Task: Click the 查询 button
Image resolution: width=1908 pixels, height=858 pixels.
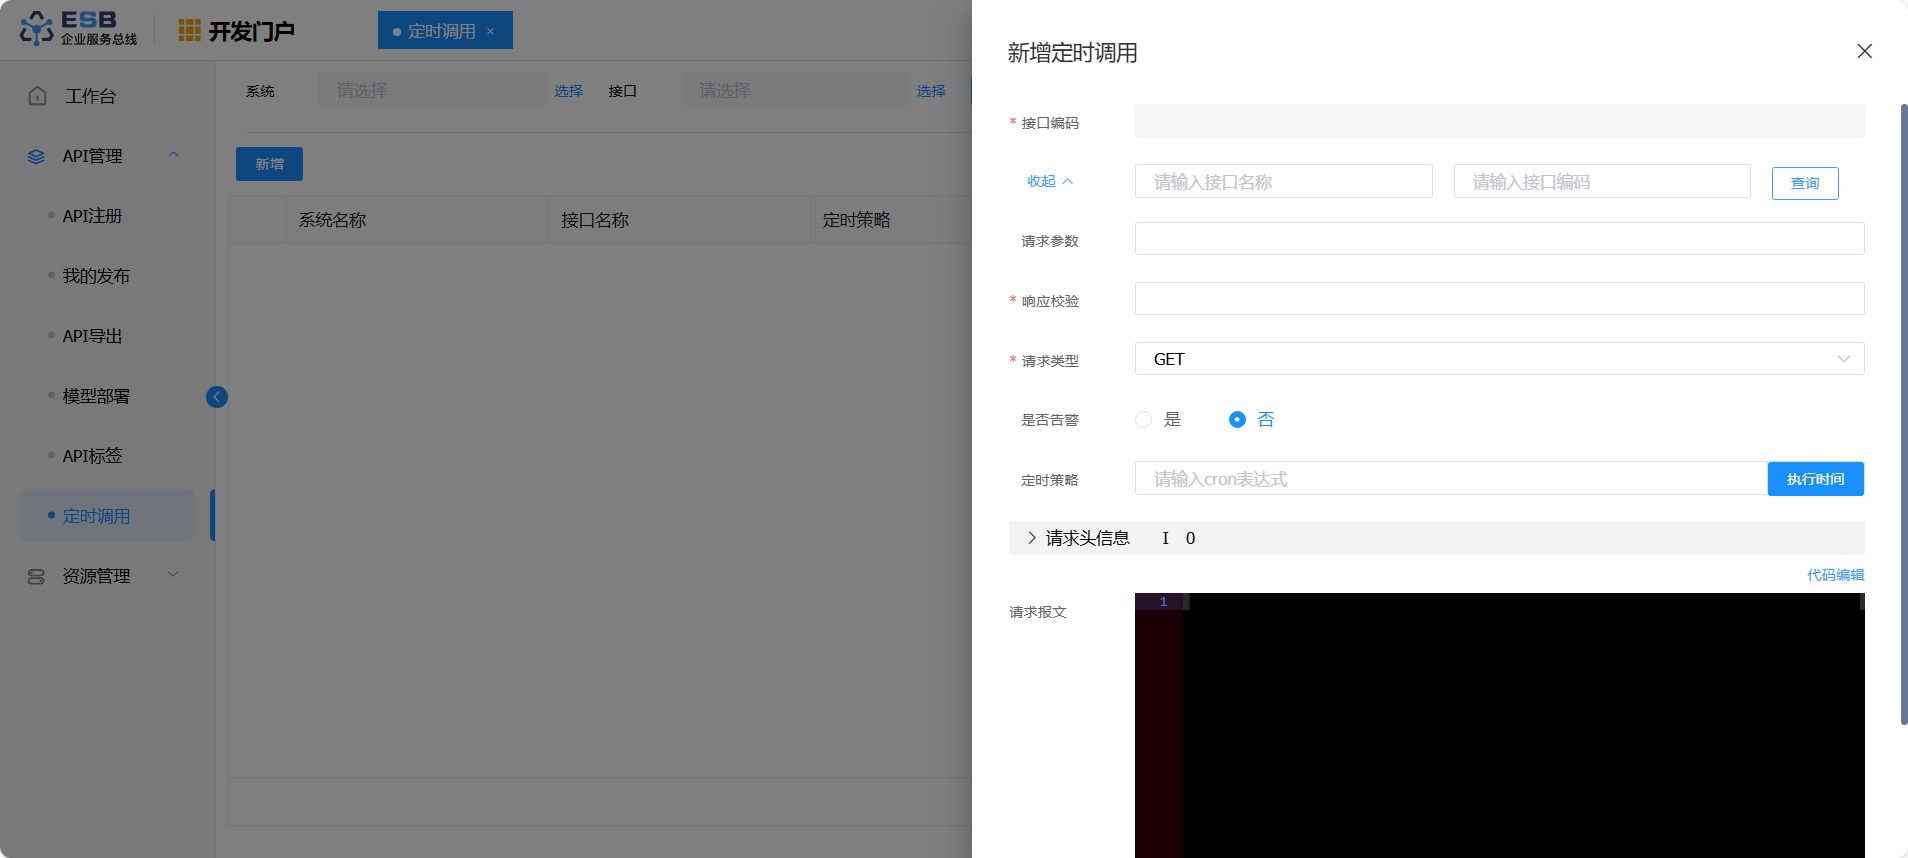Action: 1804,183
